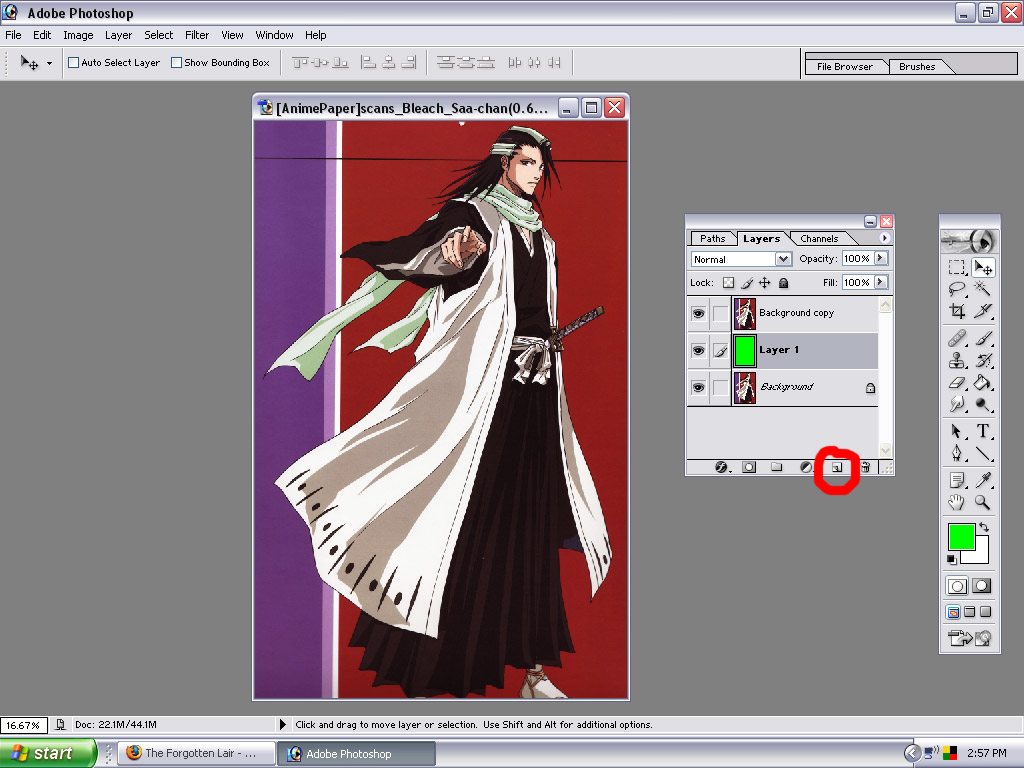
Task: Jump to ImageReady button in toolbox
Action: (970, 637)
